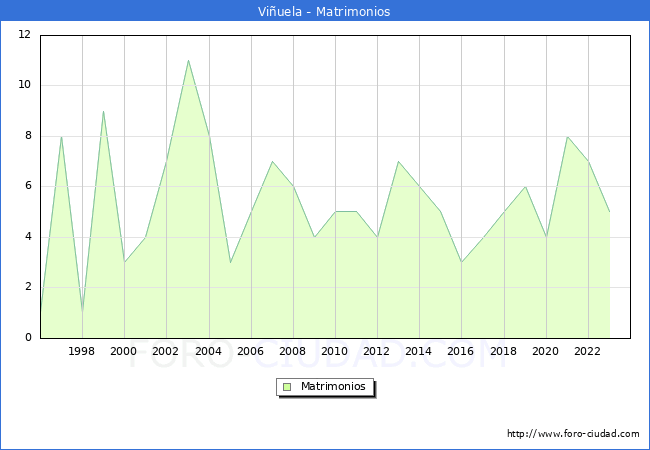Click the y-axis value 2
Screen dimensions: 650x450
(28, 287)
